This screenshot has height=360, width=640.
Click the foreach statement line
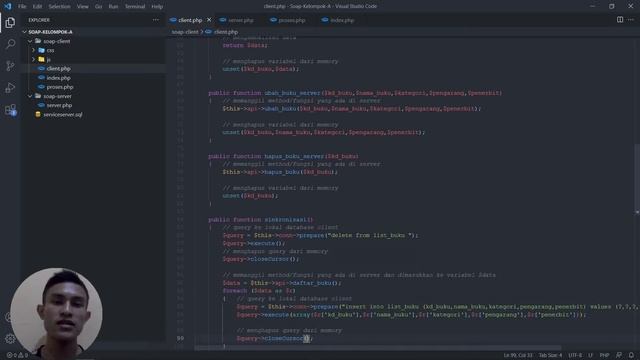tap(259, 291)
